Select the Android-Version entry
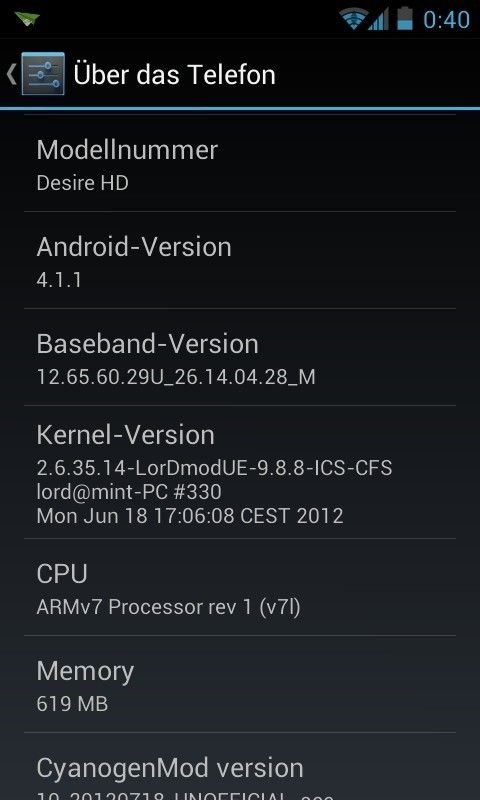 240,260
